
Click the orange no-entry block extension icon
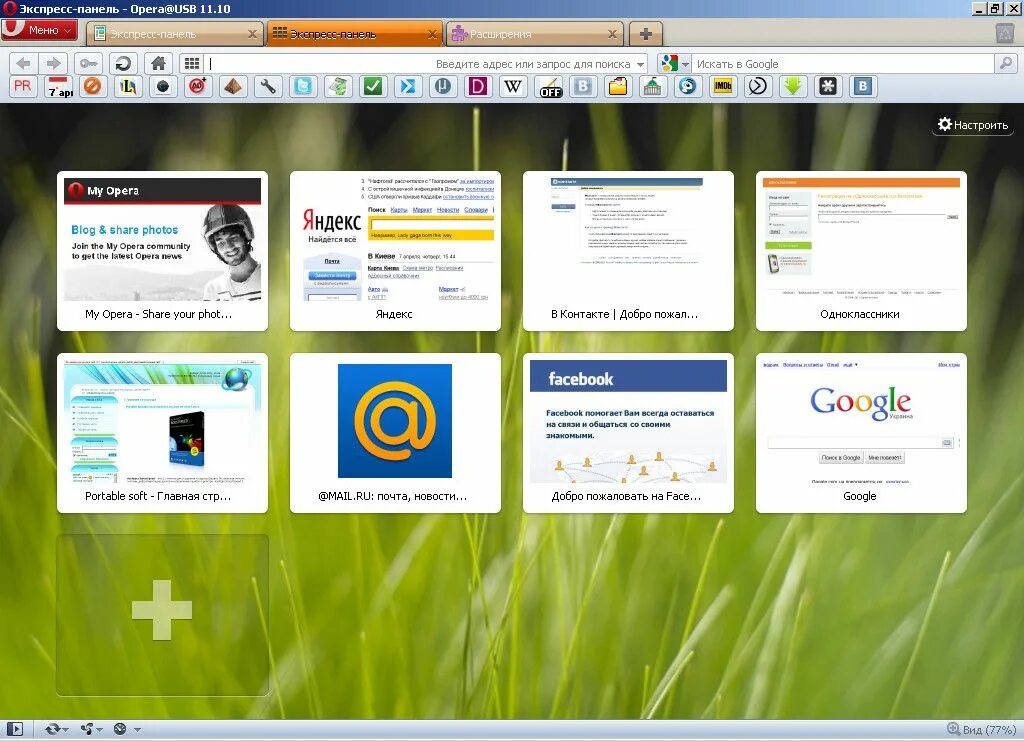[x=93, y=86]
